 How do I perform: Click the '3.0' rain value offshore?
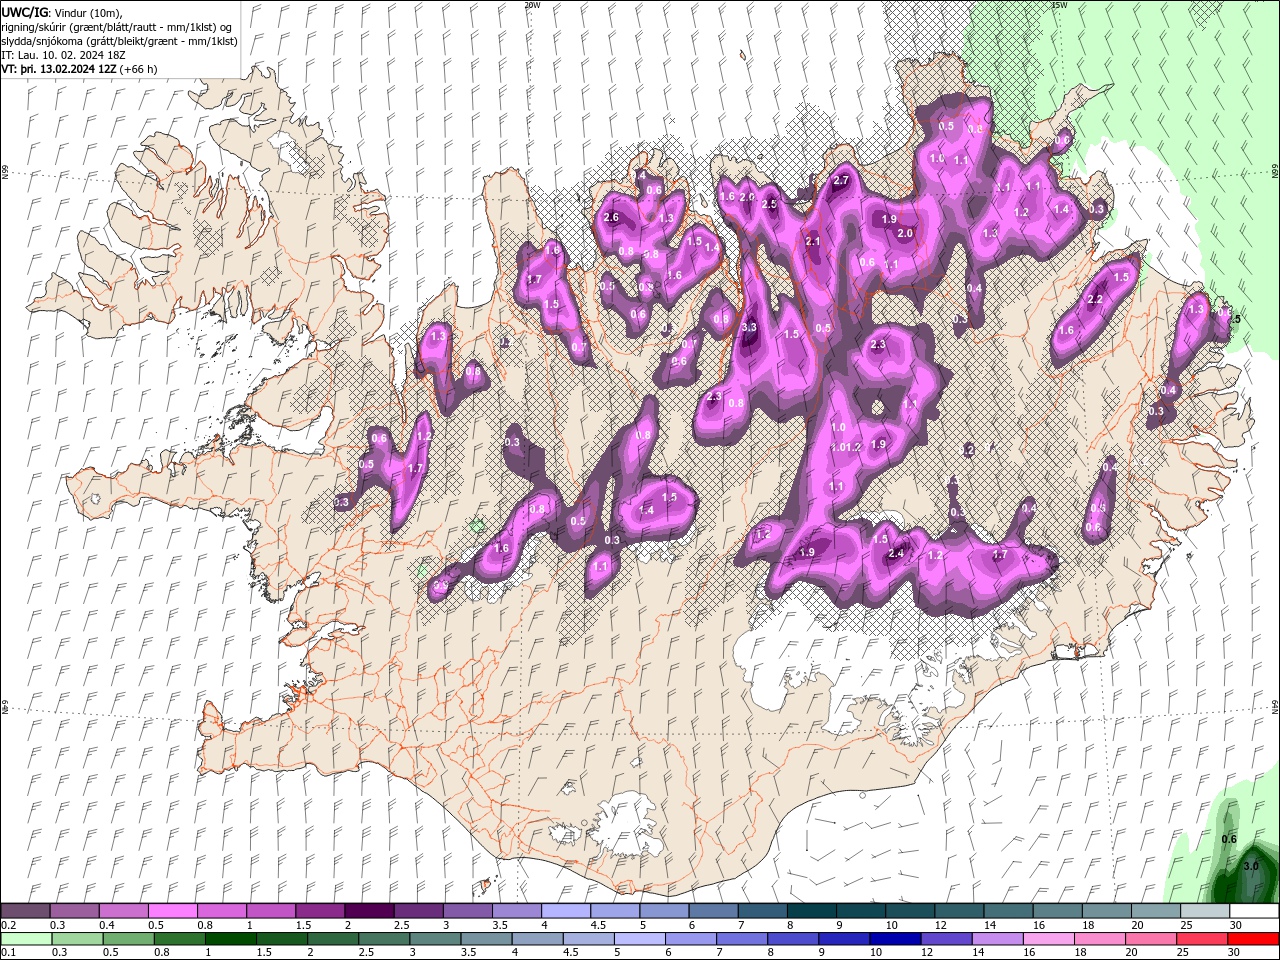pos(1251,866)
